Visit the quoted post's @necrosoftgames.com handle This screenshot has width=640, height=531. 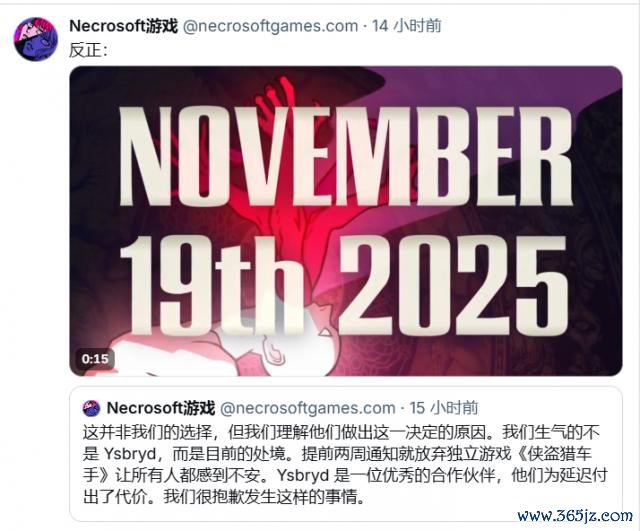(x=308, y=408)
